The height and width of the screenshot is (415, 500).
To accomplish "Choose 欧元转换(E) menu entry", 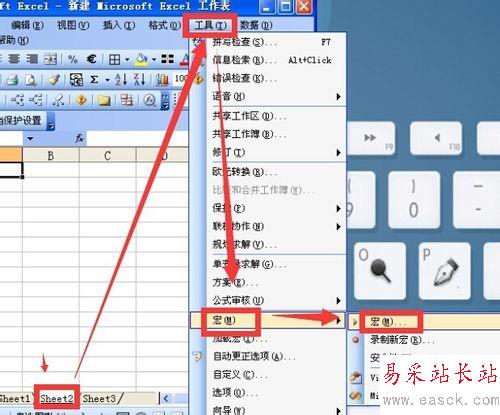I will coord(268,172).
